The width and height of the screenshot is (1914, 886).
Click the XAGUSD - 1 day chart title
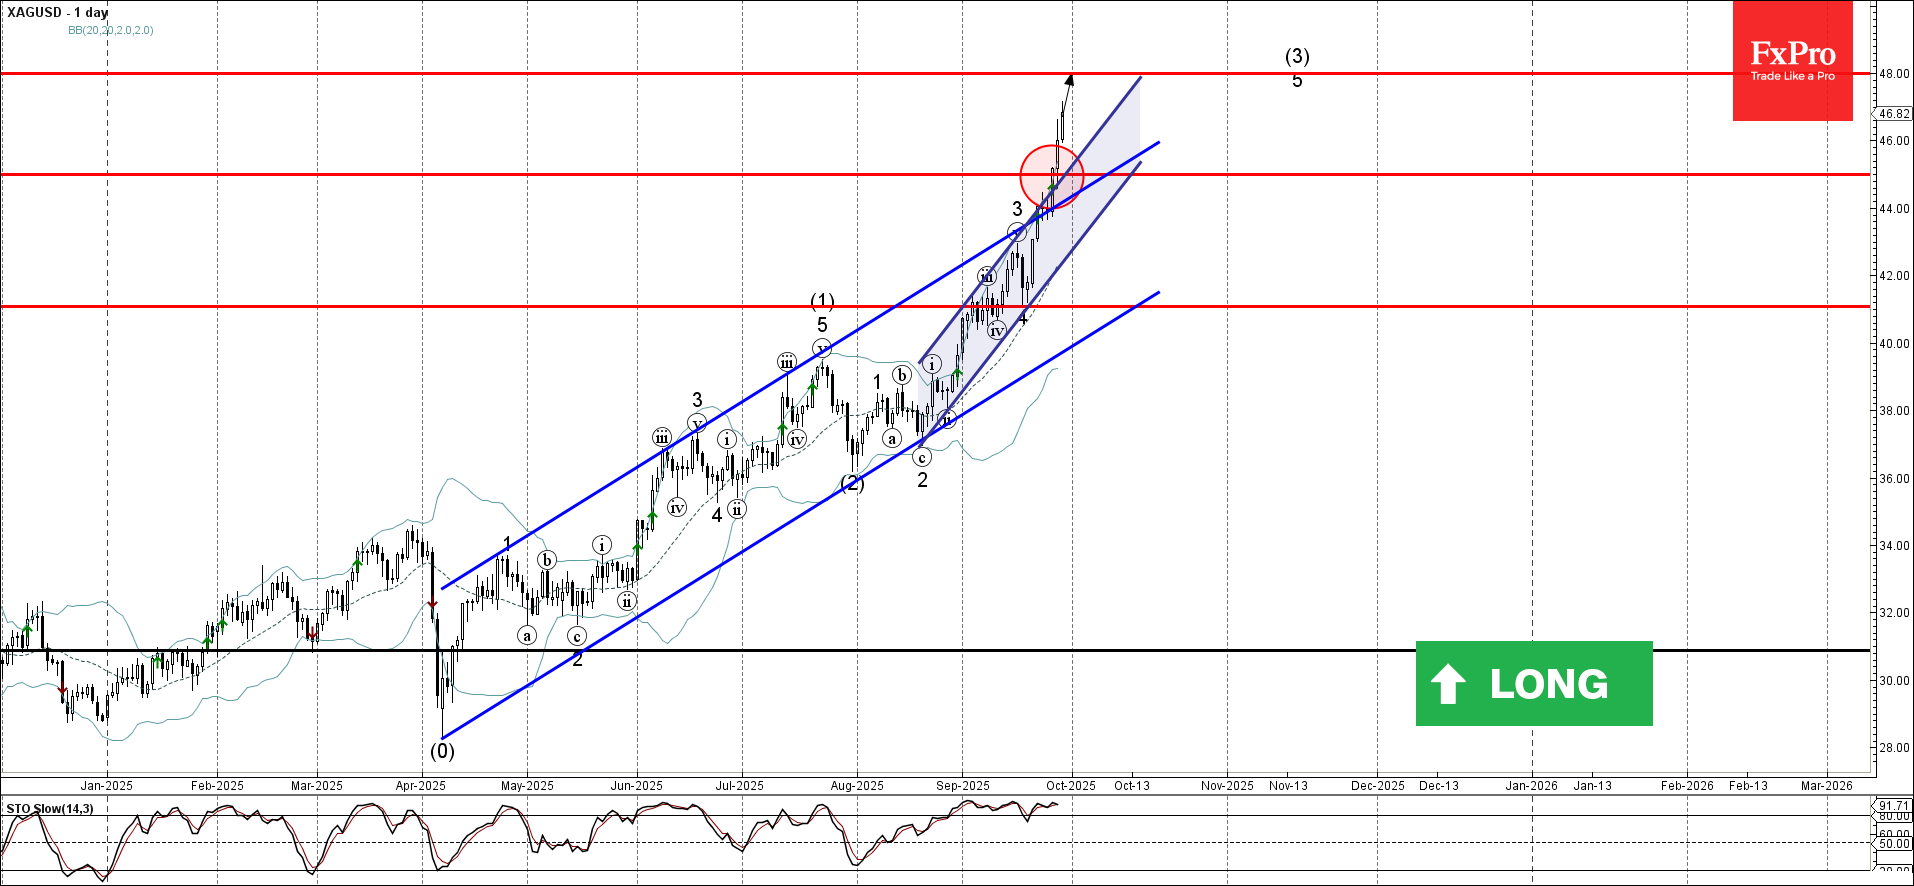coord(58,12)
